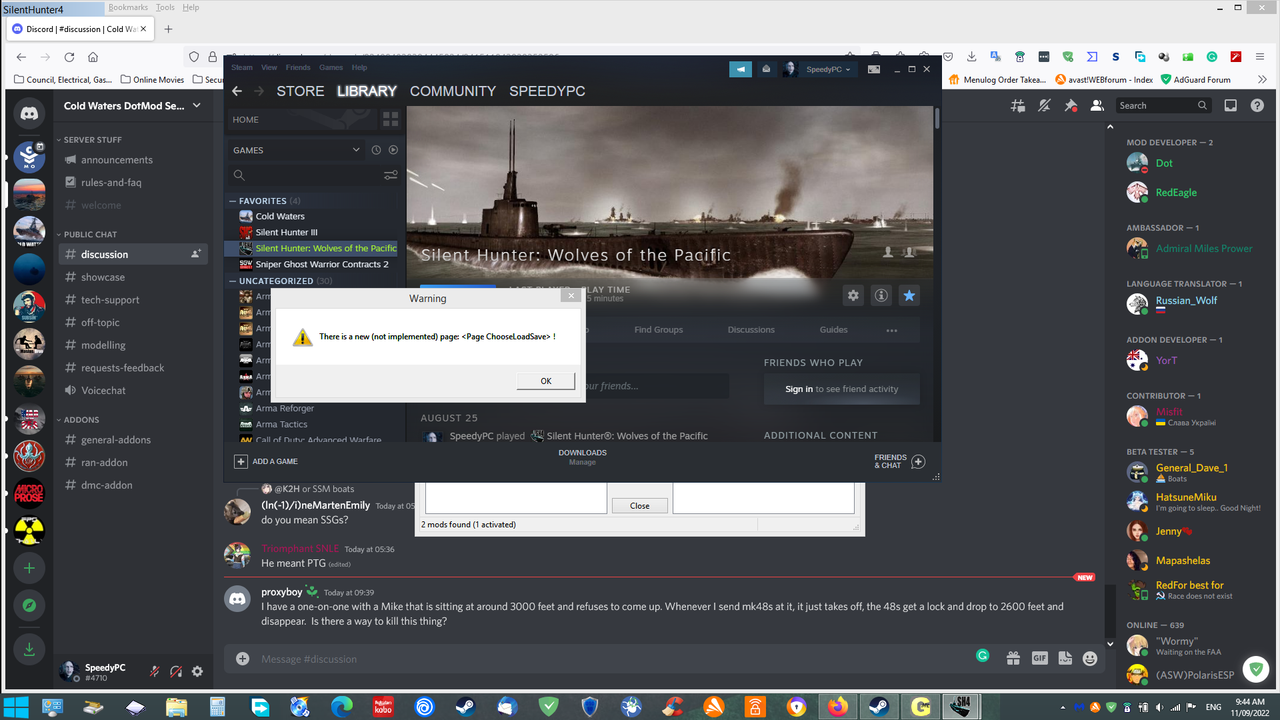Screen dimensions: 1280x720
Task: Click the Discord Search box
Action: tap(1164, 105)
